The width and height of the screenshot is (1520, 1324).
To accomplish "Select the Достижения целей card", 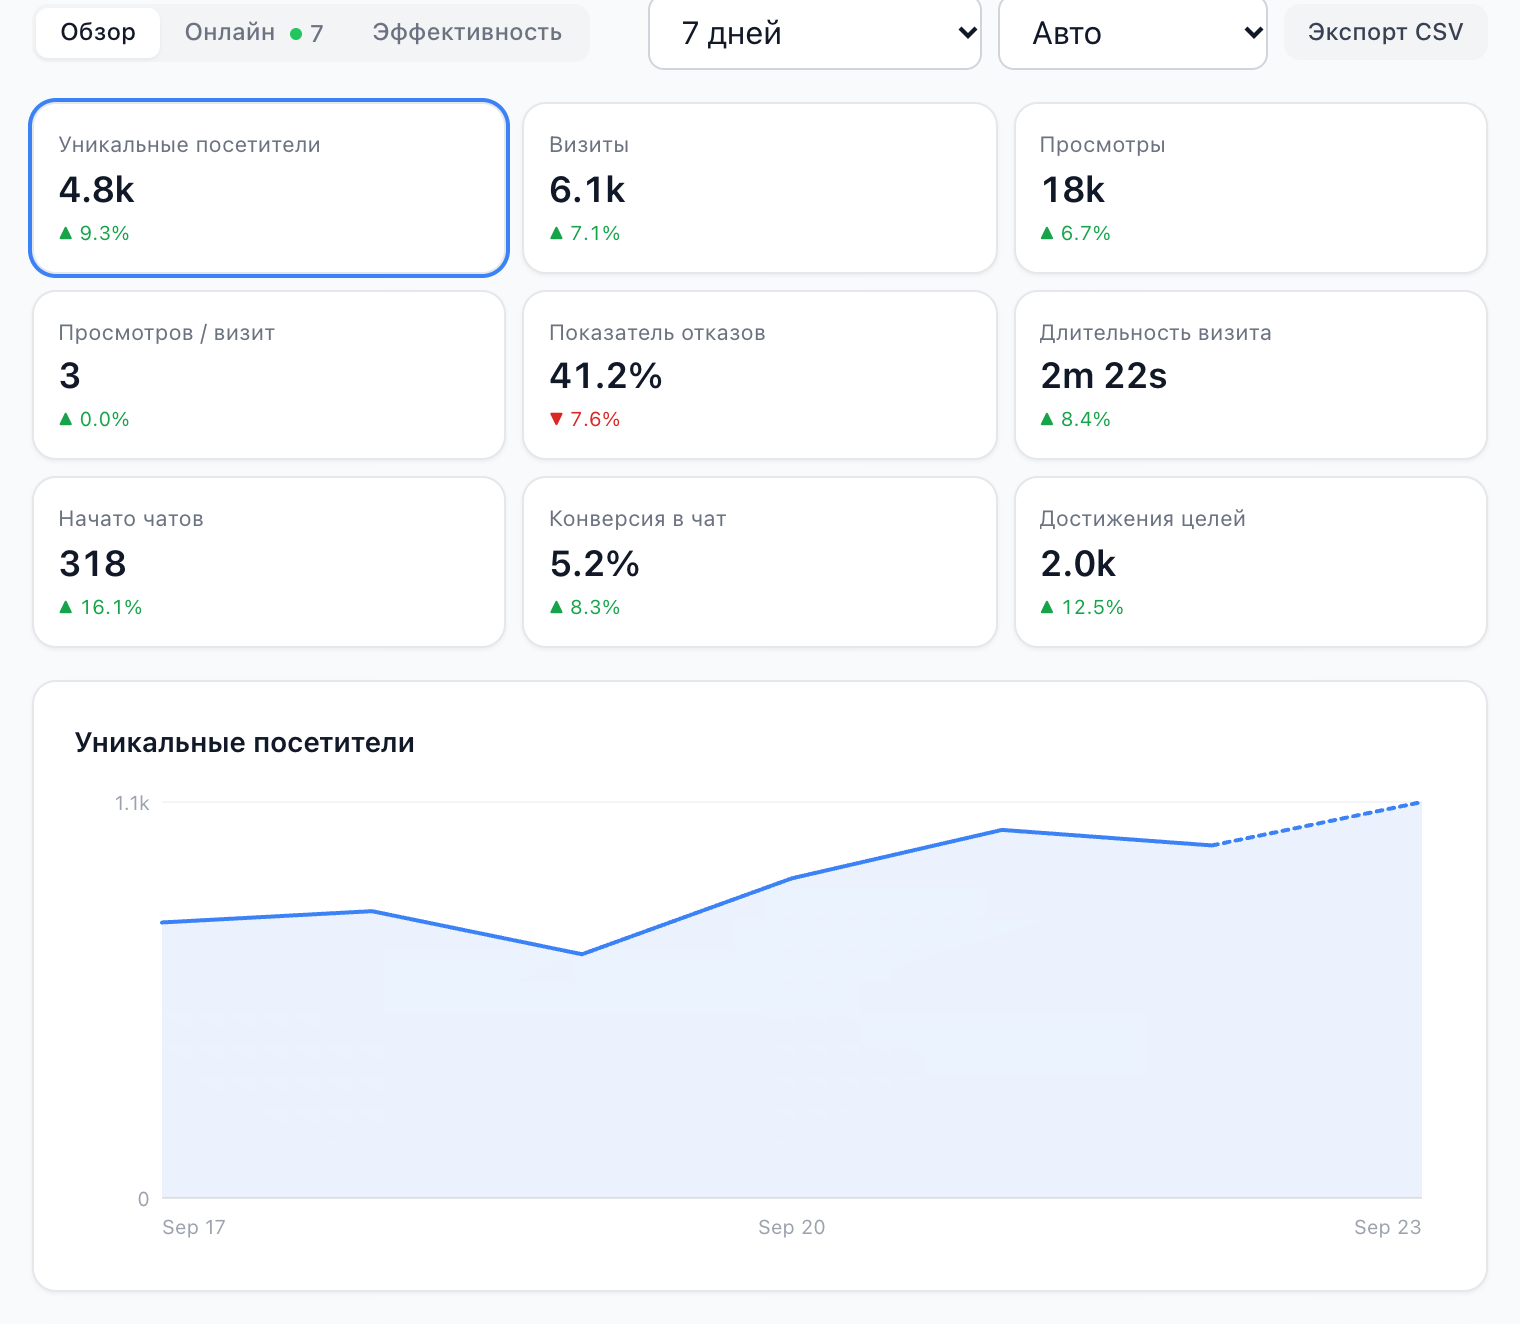I will click(x=1251, y=562).
